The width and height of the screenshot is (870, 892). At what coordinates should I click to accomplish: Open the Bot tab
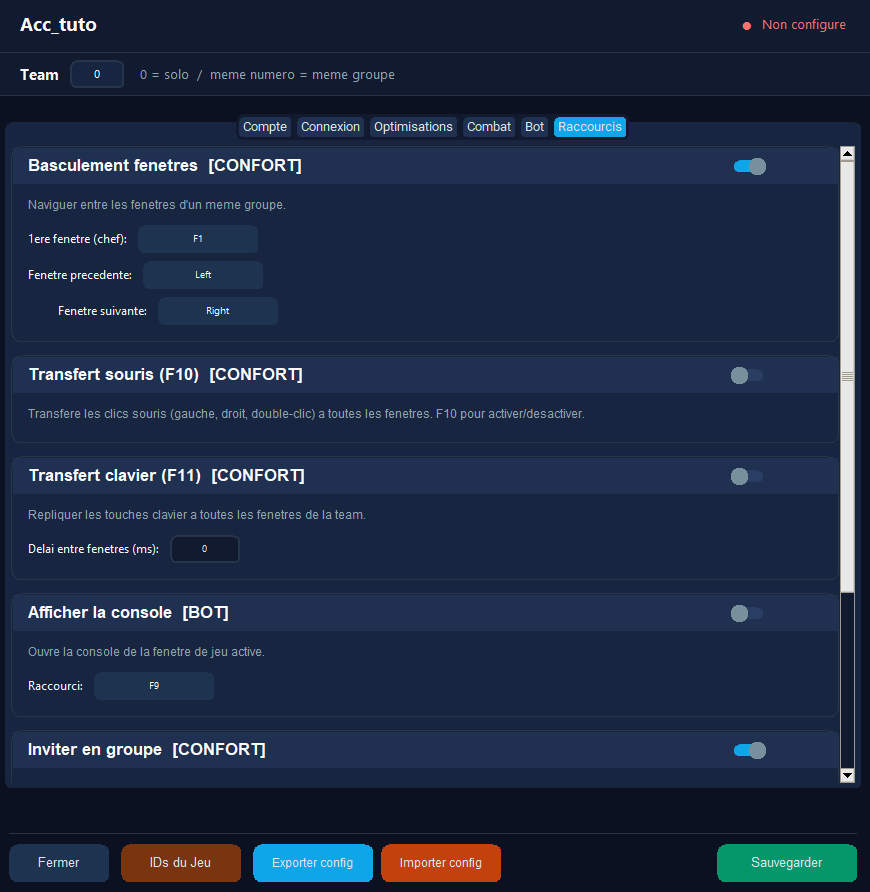(535, 127)
